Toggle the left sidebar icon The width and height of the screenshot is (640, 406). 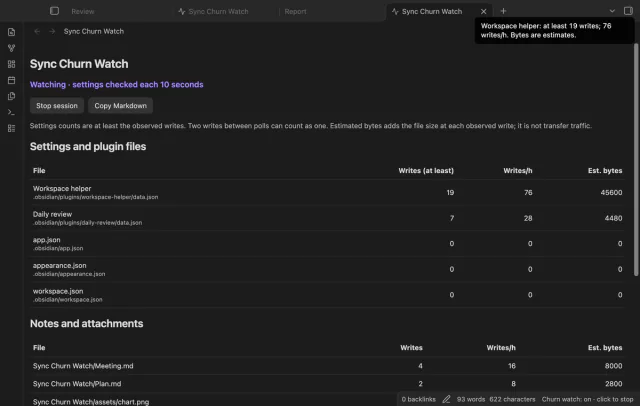tap(54, 11)
